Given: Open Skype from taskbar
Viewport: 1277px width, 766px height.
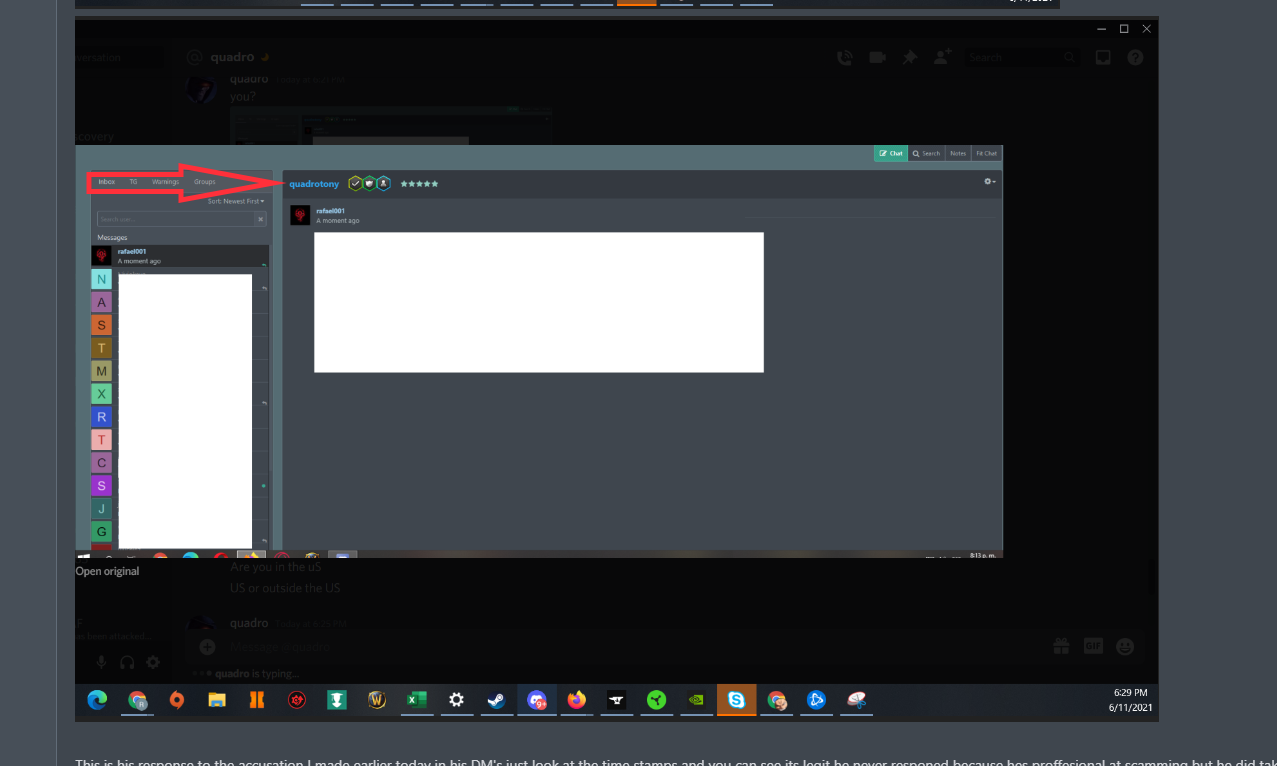Looking at the screenshot, I should [737, 700].
